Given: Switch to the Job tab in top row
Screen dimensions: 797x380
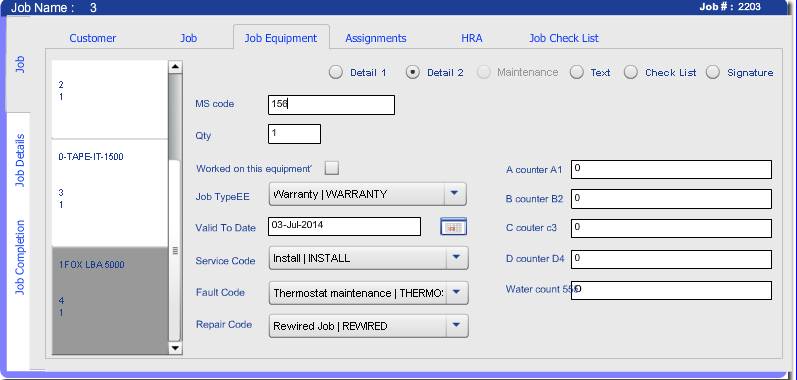Looking at the screenshot, I should (x=189, y=38).
